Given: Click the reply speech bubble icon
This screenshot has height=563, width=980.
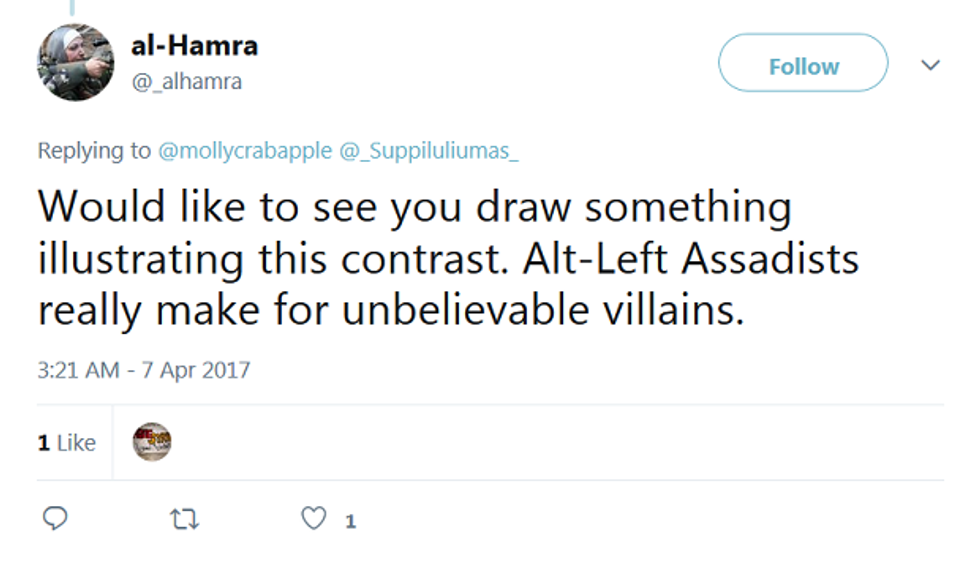Looking at the screenshot, I should [x=56, y=519].
